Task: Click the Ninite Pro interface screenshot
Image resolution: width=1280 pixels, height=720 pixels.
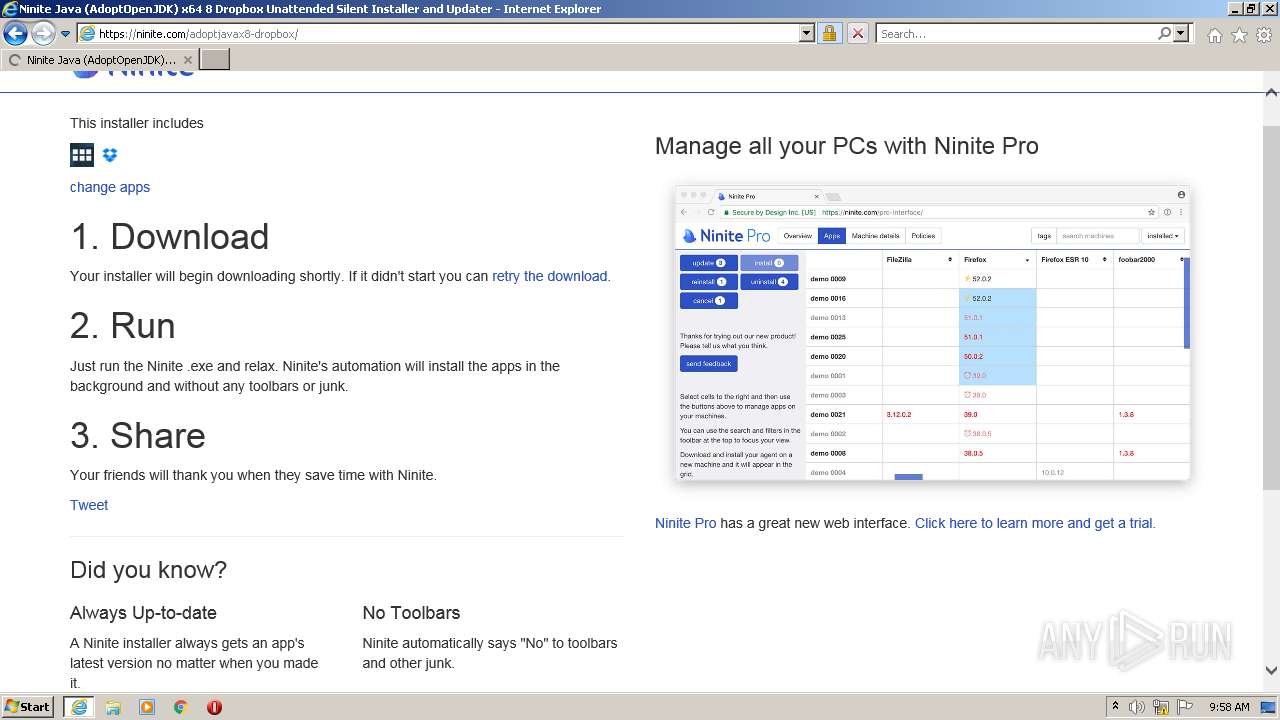Action: 932,334
